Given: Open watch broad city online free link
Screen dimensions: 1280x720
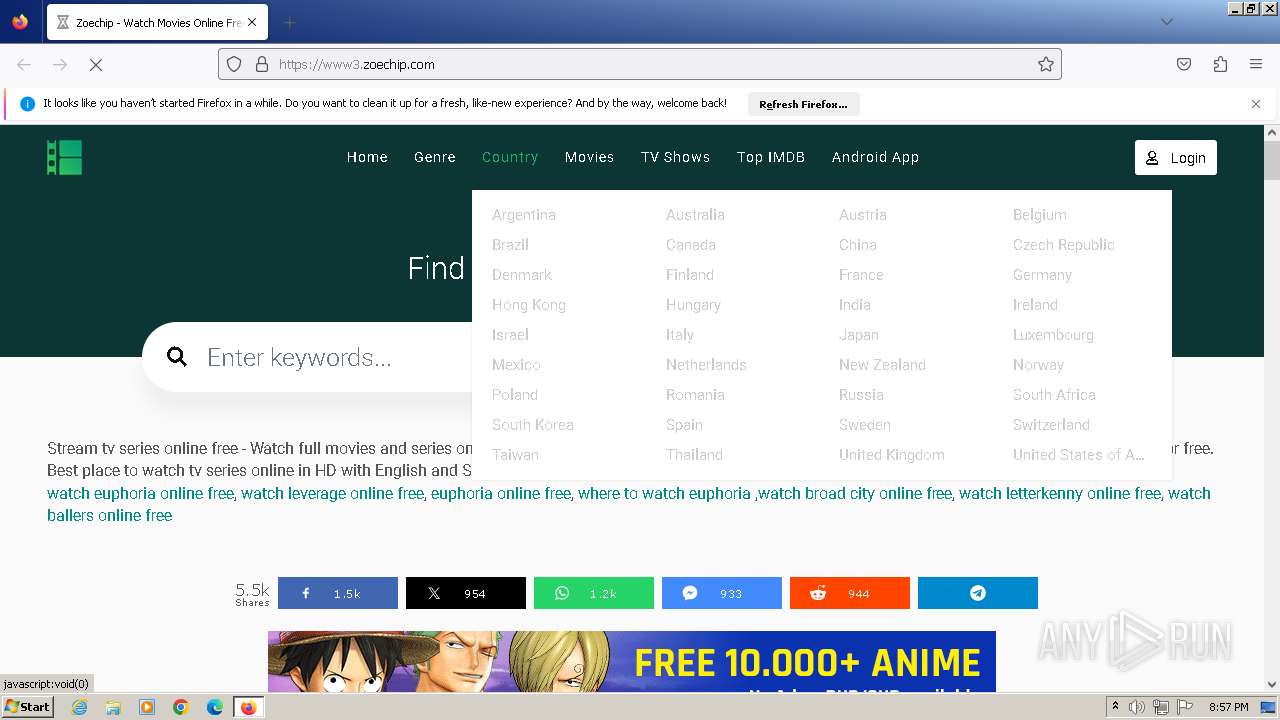Looking at the screenshot, I should pyautogui.click(x=855, y=493).
